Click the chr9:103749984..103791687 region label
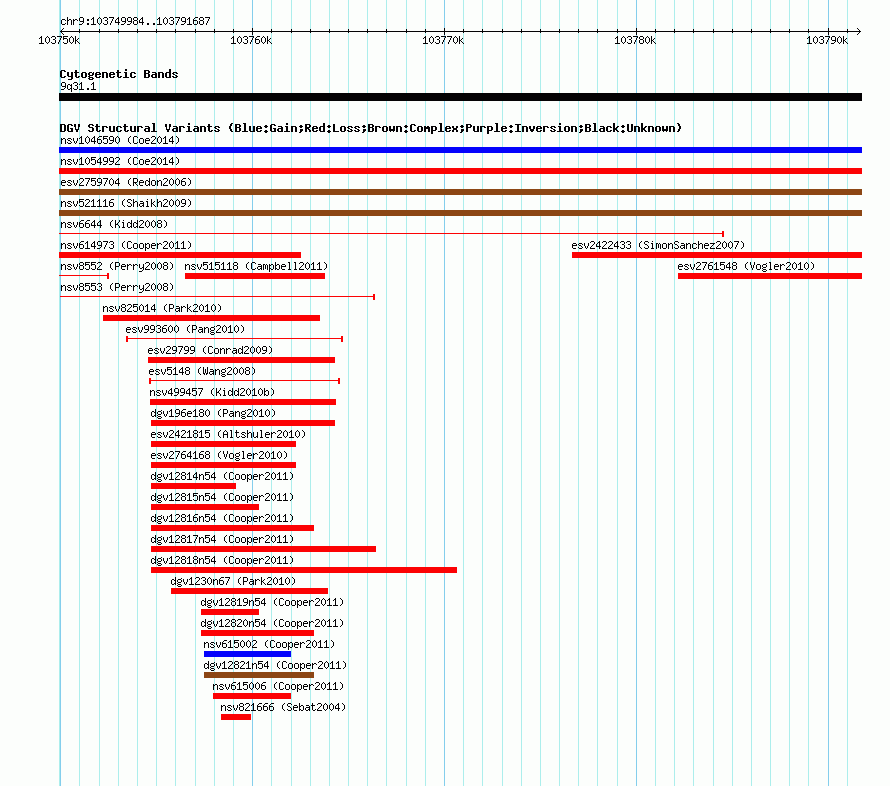This screenshot has height=786, width=890. point(135,22)
